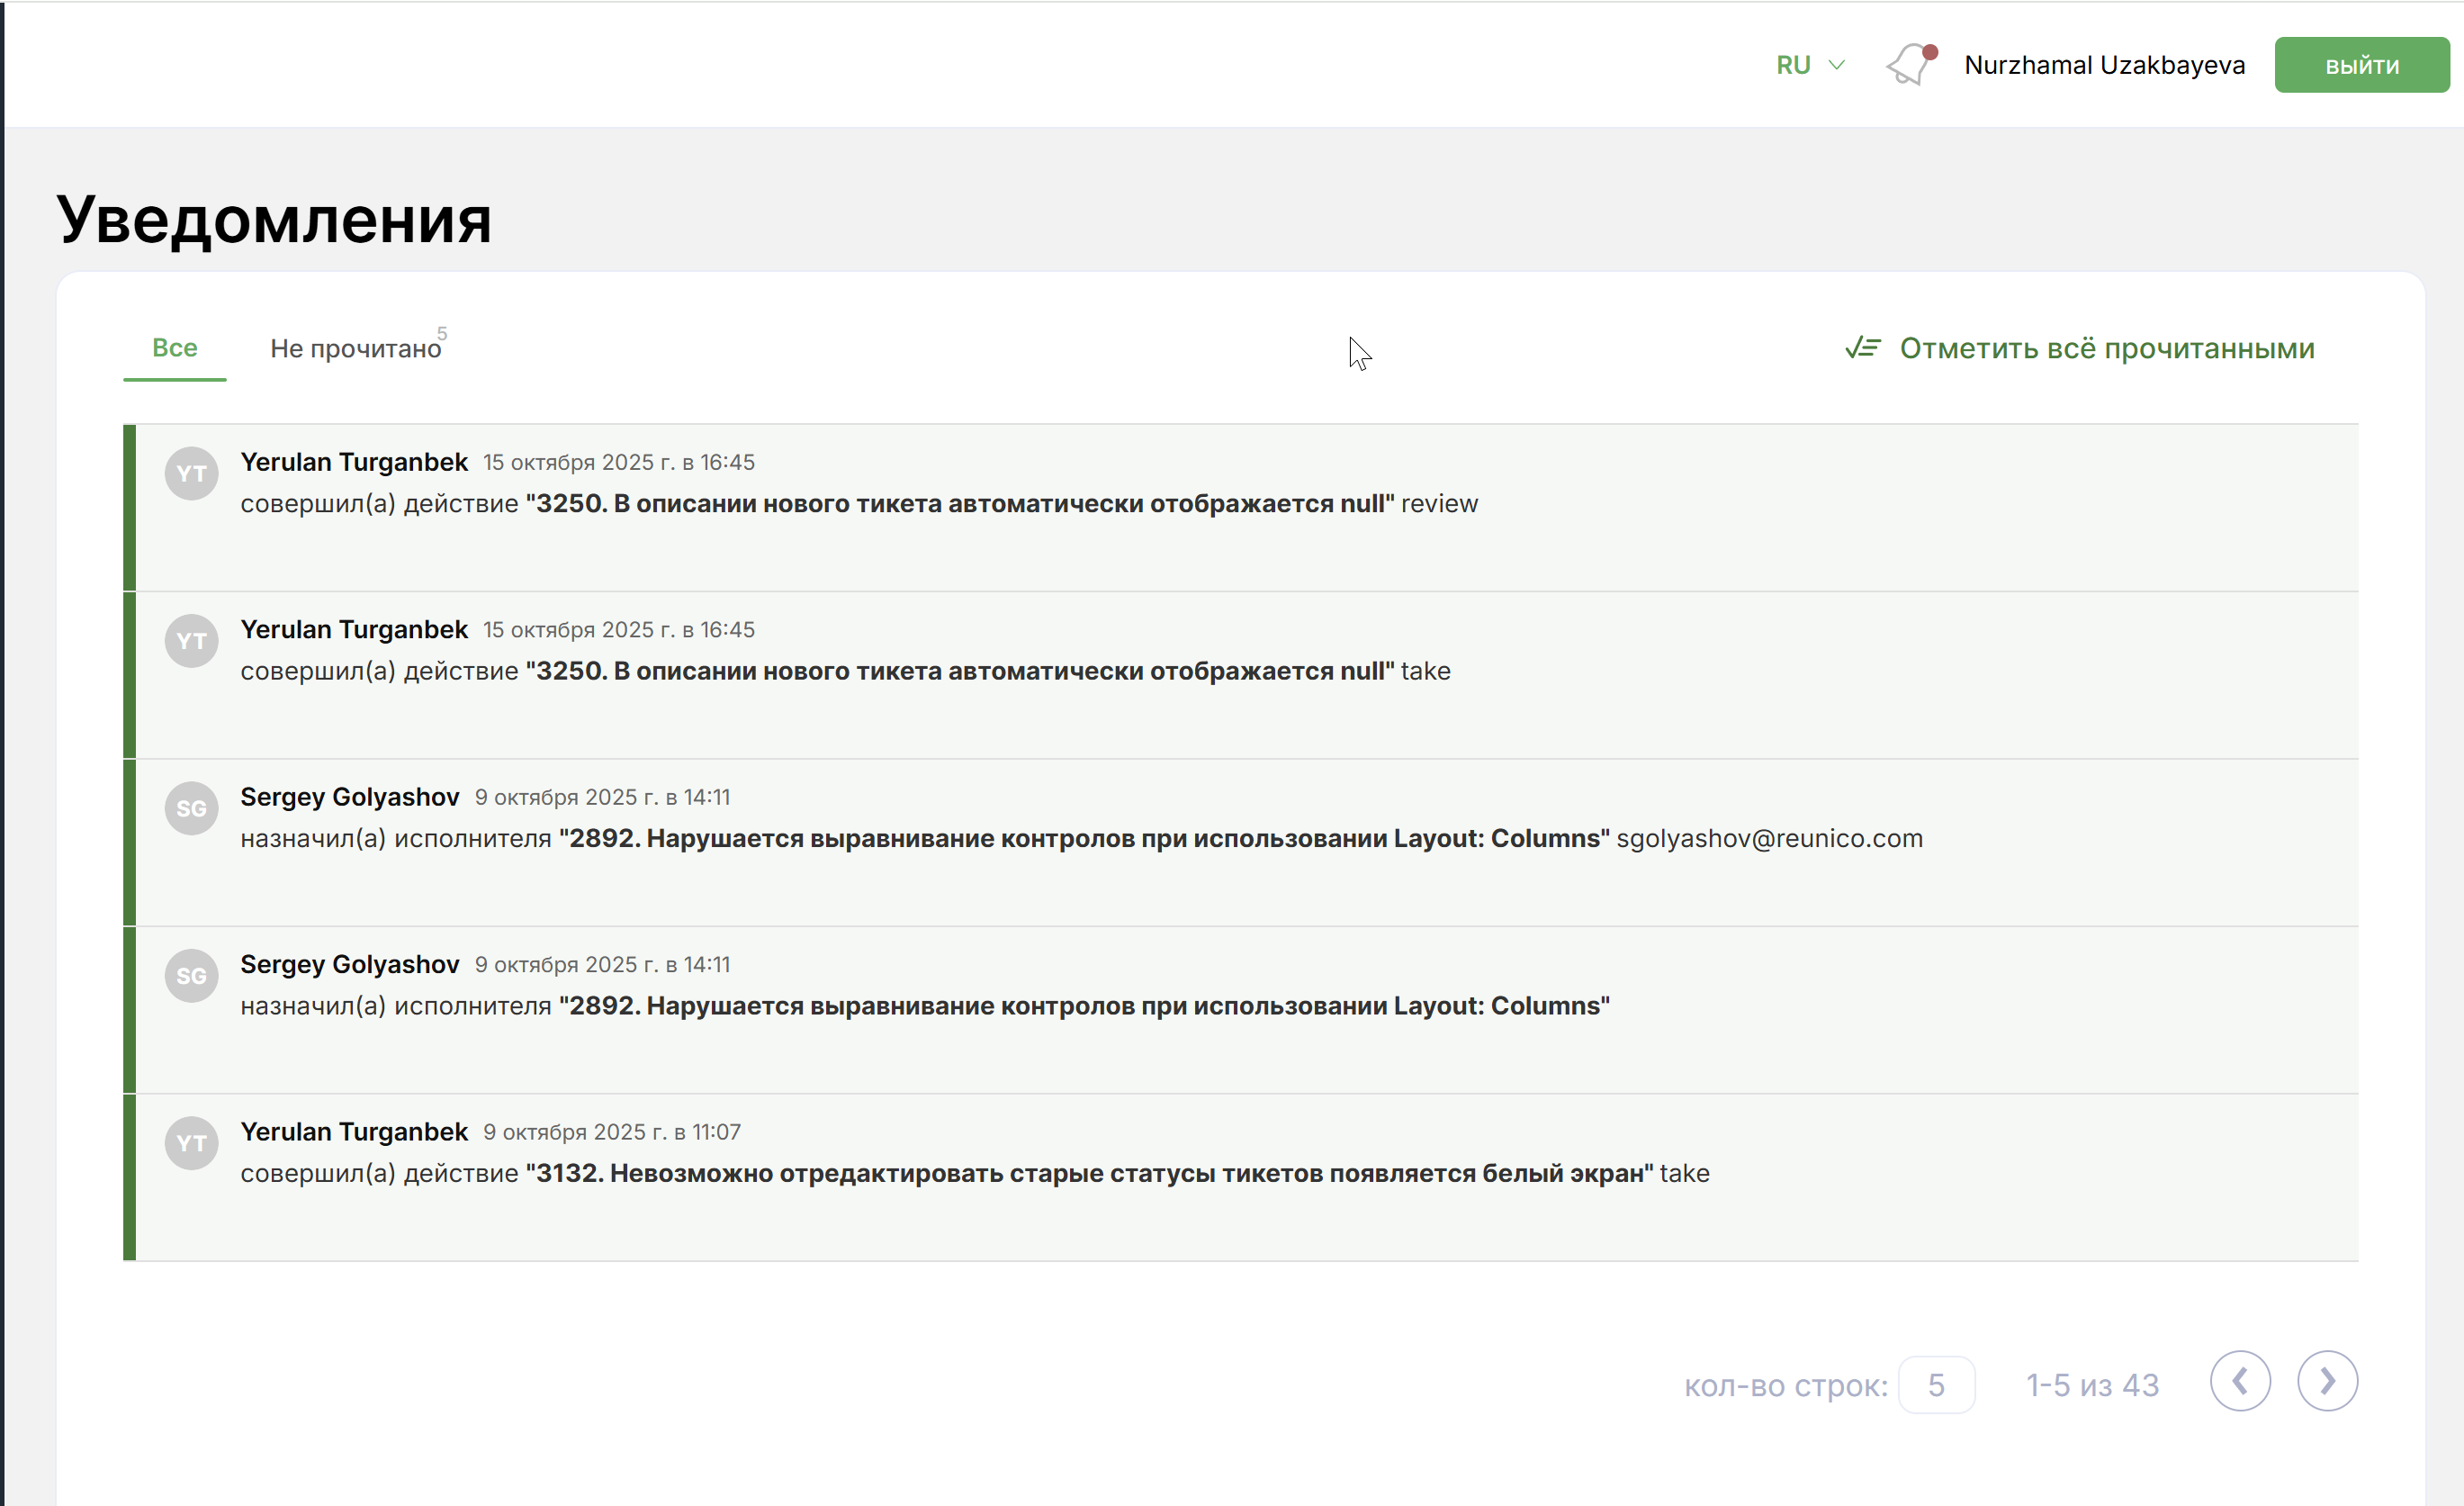Viewport: 2464px width, 1506px height.
Task: Open ticket 3250 review notification
Action: (959, 503)
